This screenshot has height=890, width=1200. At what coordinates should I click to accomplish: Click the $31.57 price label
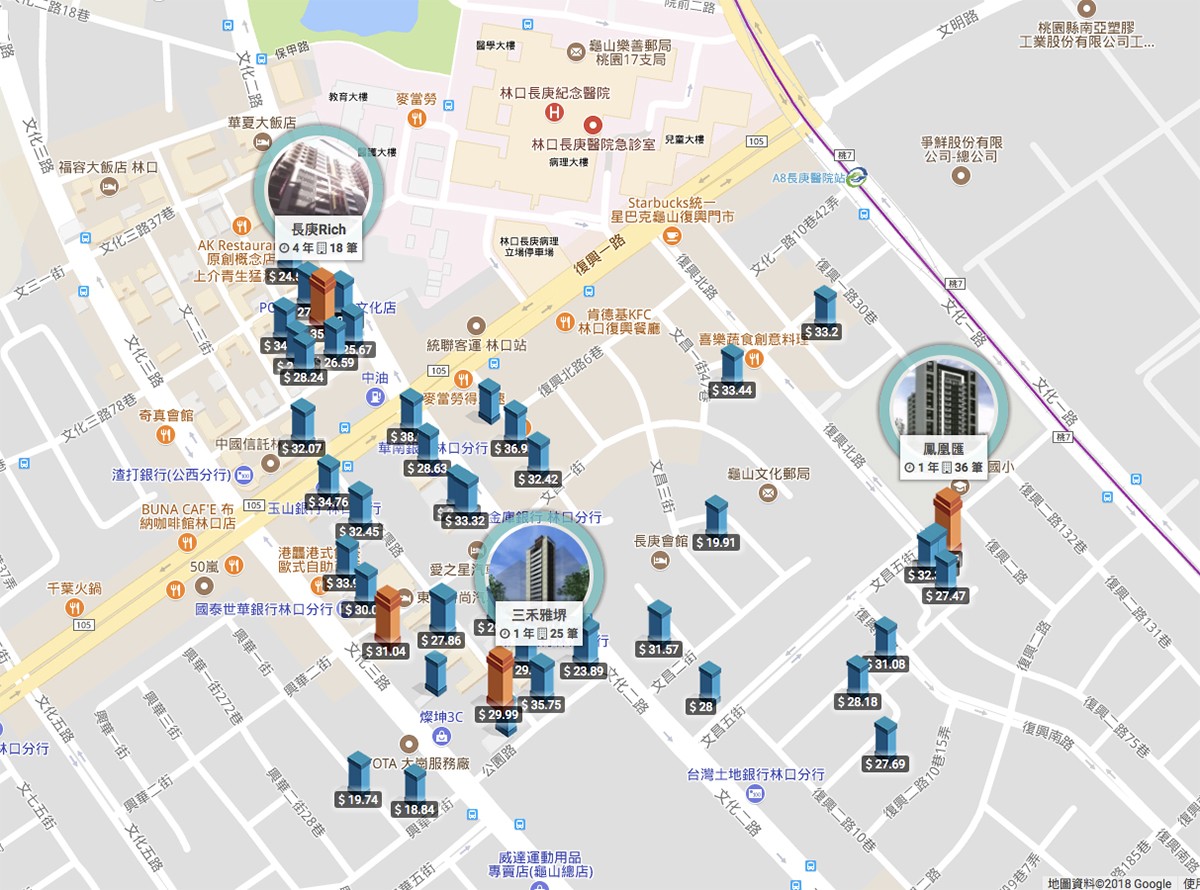tap(659, 649)
